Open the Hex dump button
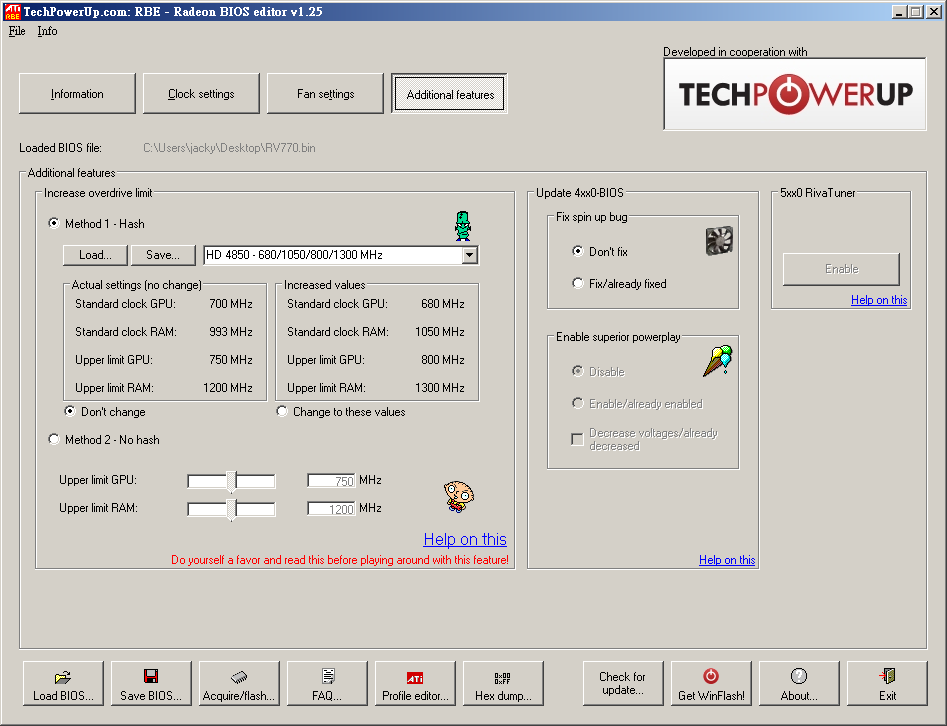This screenshot has height=726, width=947. (x=503, y=683)
